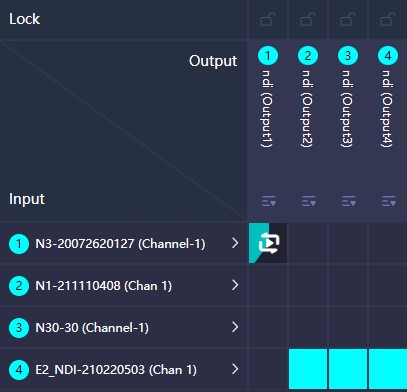Open the list menu icon under Output2
407x392 pixels.
[309, 201]
